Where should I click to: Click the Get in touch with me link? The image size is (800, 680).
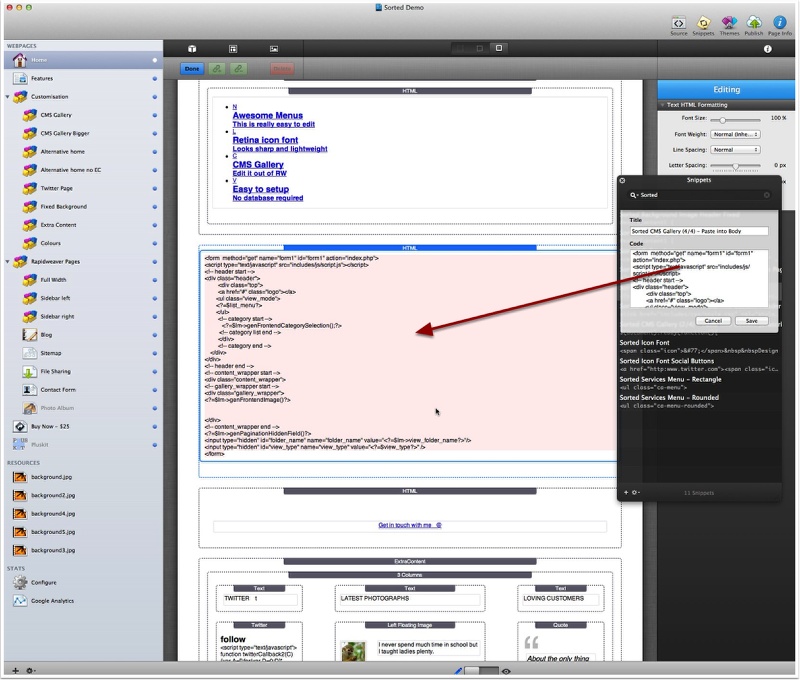410,525
